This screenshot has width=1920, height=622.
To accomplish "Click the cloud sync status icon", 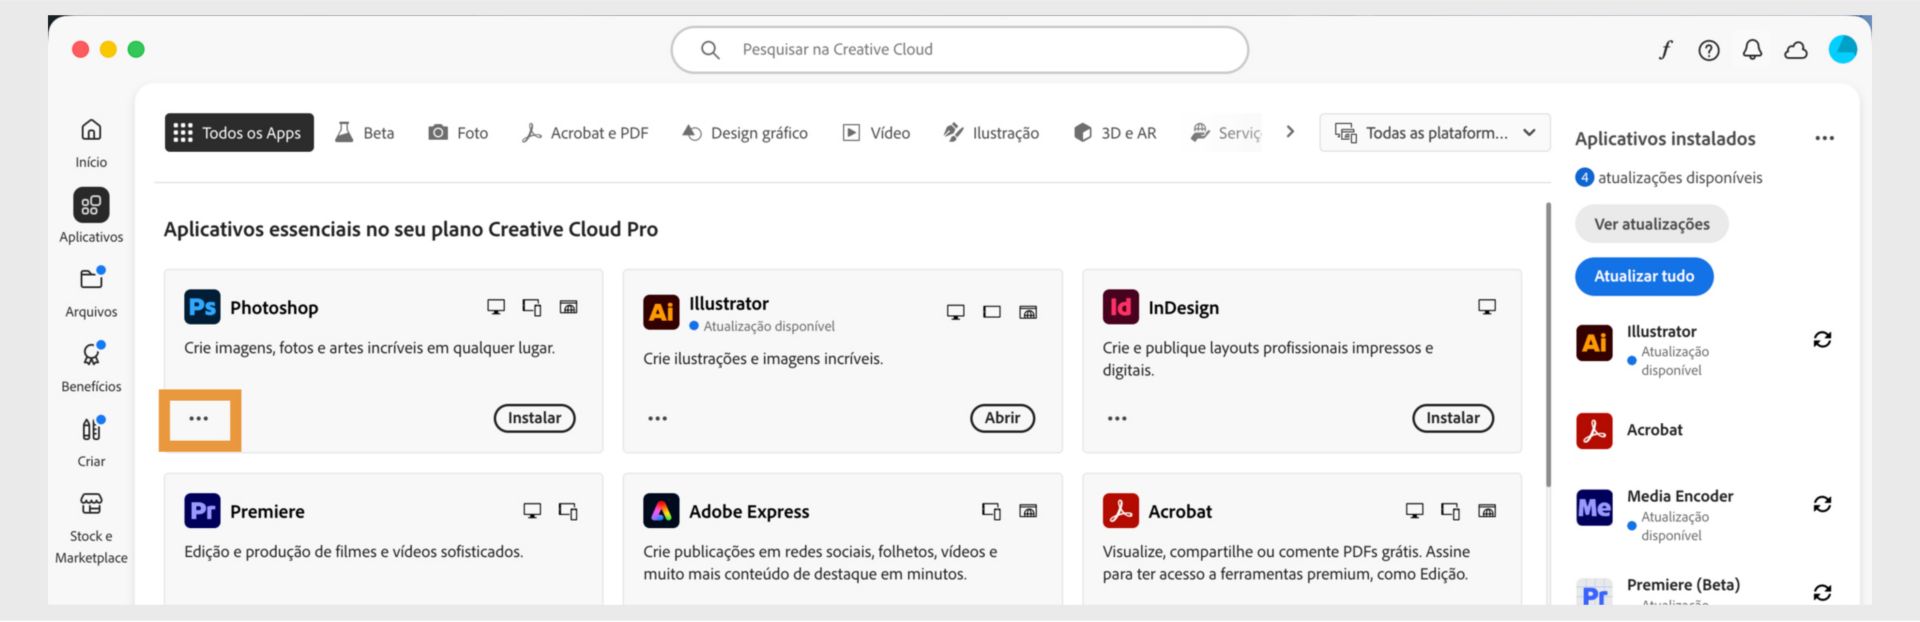I will [x=1796, y=50].
